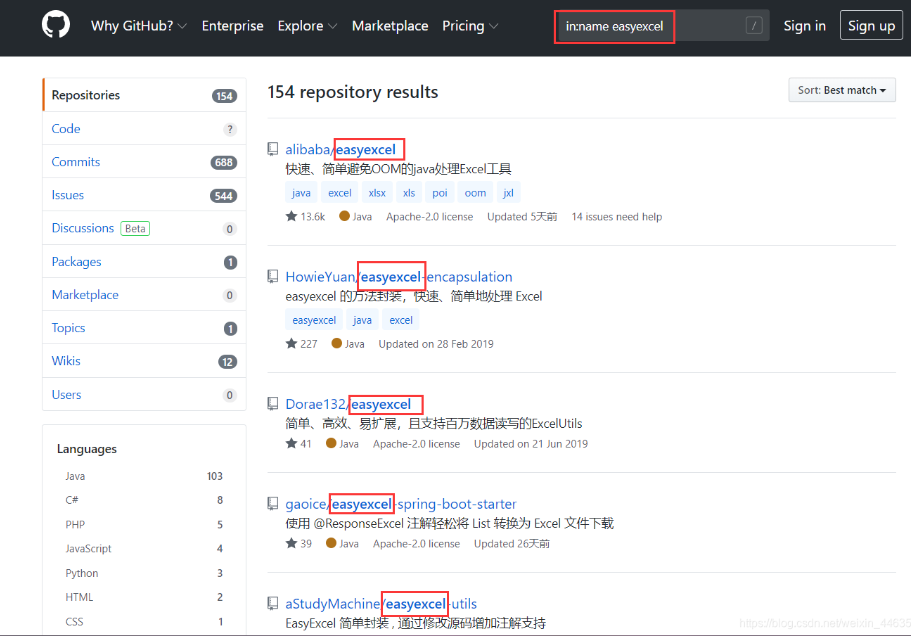Click the java topic tag under HowieYuan repo
This screenshot has height=637, width=911.
point(362,320)
